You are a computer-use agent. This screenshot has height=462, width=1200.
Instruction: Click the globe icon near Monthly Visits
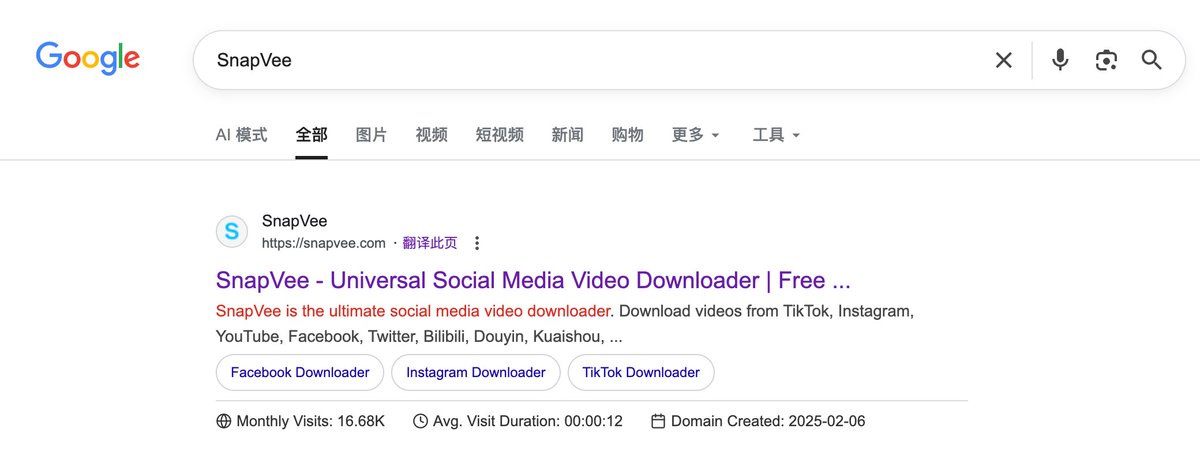[224, 421]
